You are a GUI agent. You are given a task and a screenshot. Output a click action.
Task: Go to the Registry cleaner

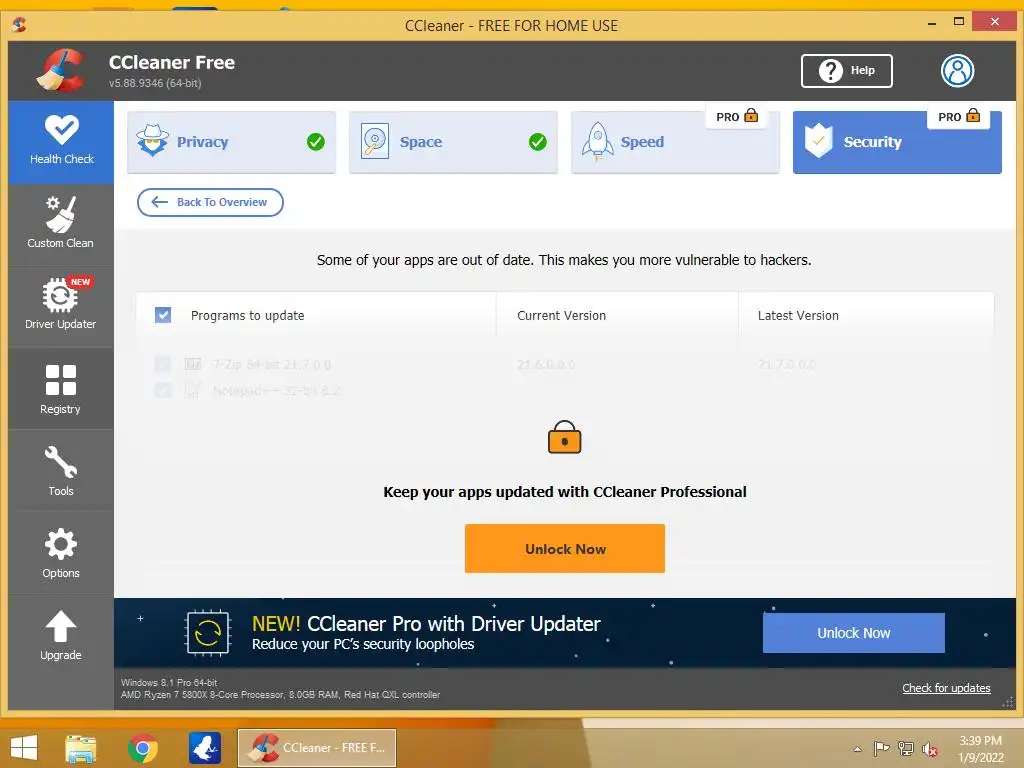[61, 389]
